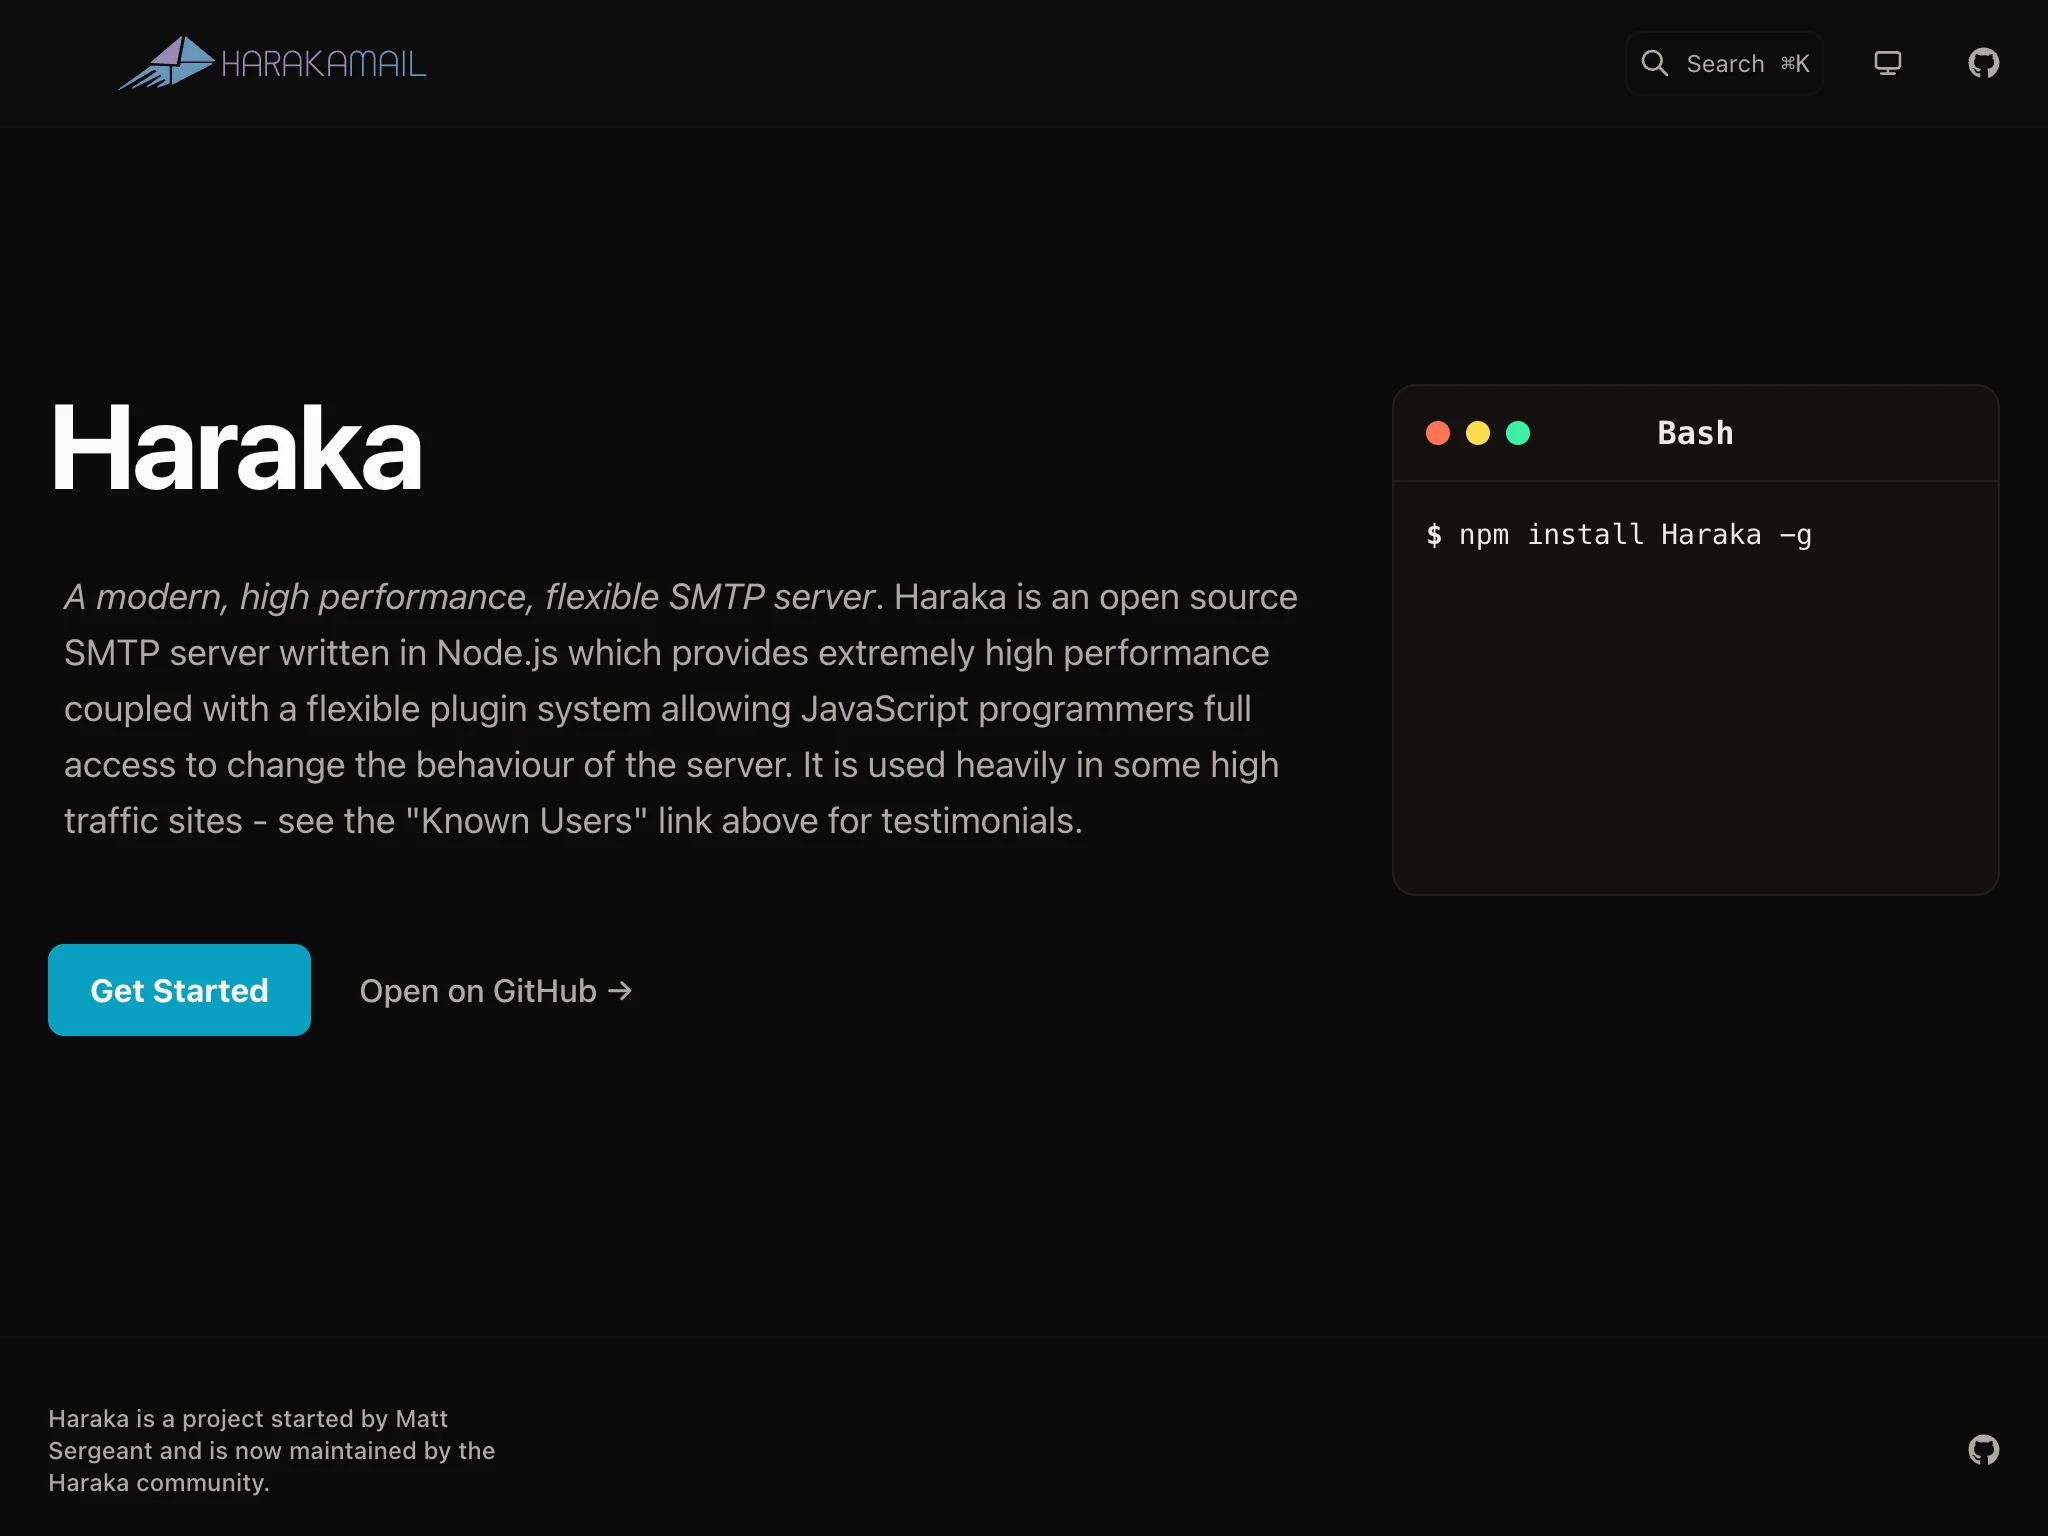Viewport: 2048px width, 1536px height.
Task: Click the red dot in the terminal window
Action: click(x=1438, y=432)
